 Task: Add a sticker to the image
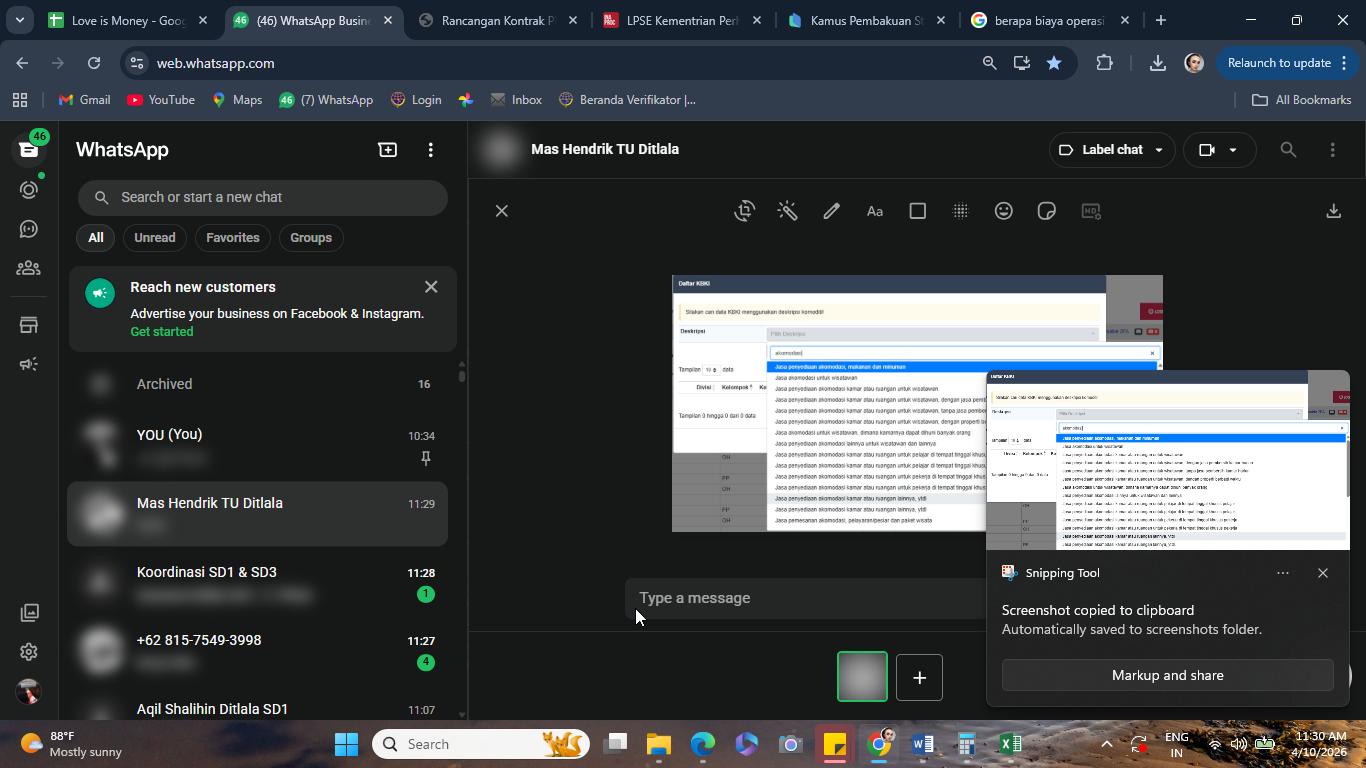pos(1047,211)
